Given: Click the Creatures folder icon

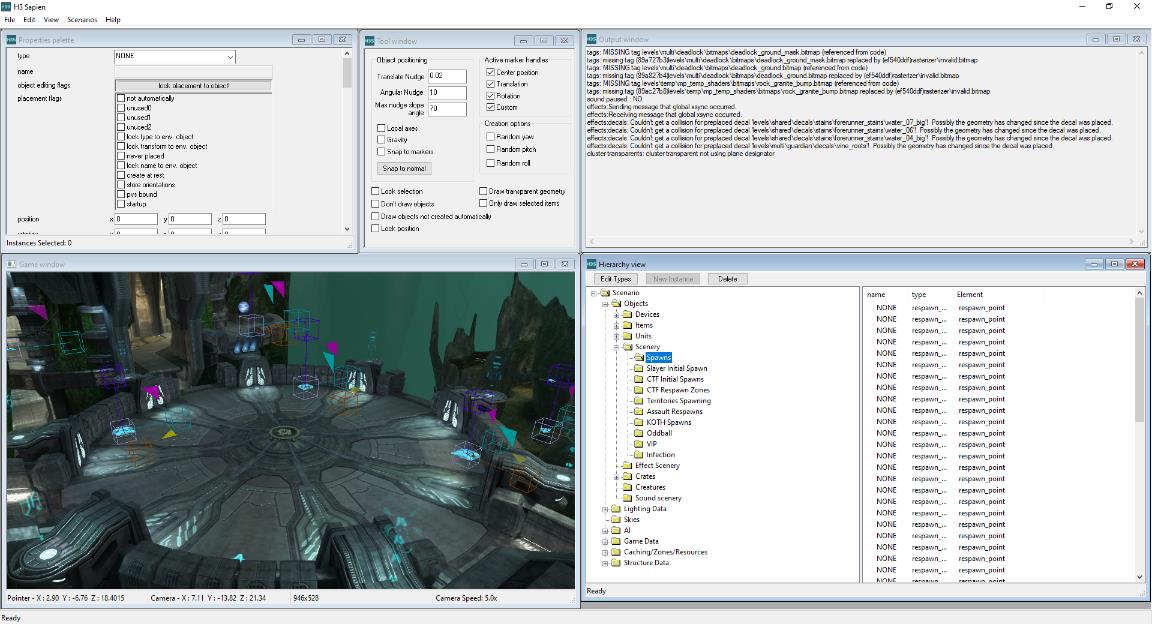Looking at the screenshot, I should 627,487.
